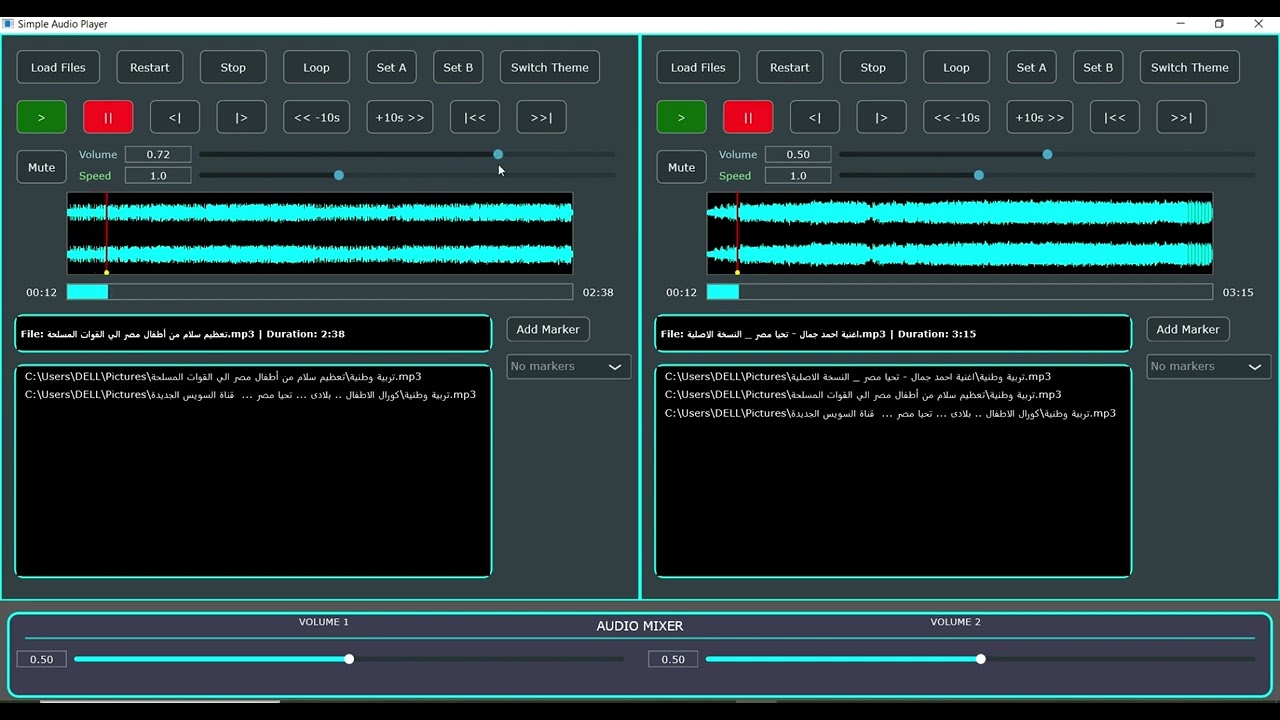Open the left player's No markers dropdown
This screenshot has width=1280, height=720.
pyautogui.click(x=568, y=366)
